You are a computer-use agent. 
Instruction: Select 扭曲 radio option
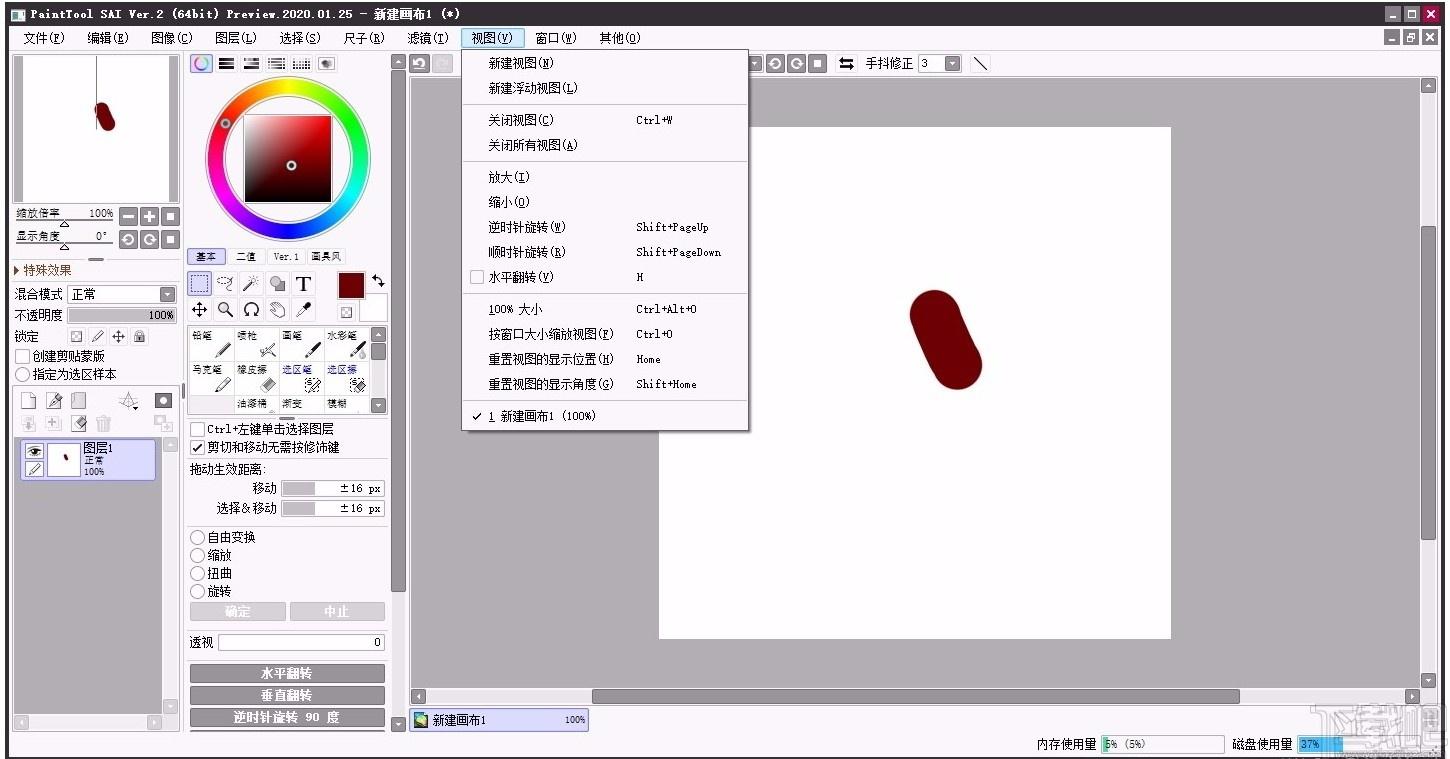click(197, 573)
